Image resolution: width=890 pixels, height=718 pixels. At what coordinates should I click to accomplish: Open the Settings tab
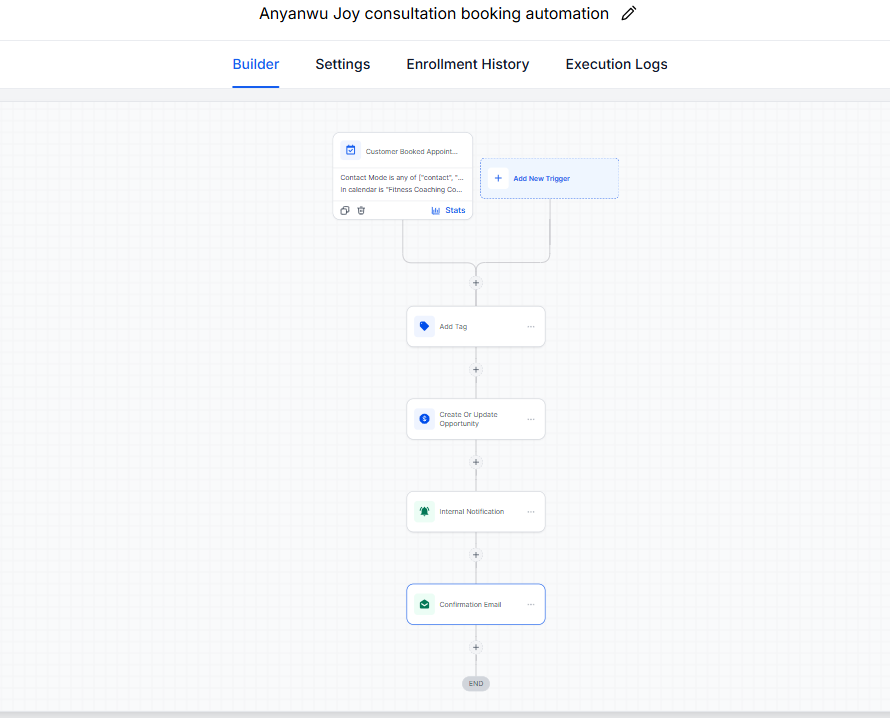[x=343, y=64]
